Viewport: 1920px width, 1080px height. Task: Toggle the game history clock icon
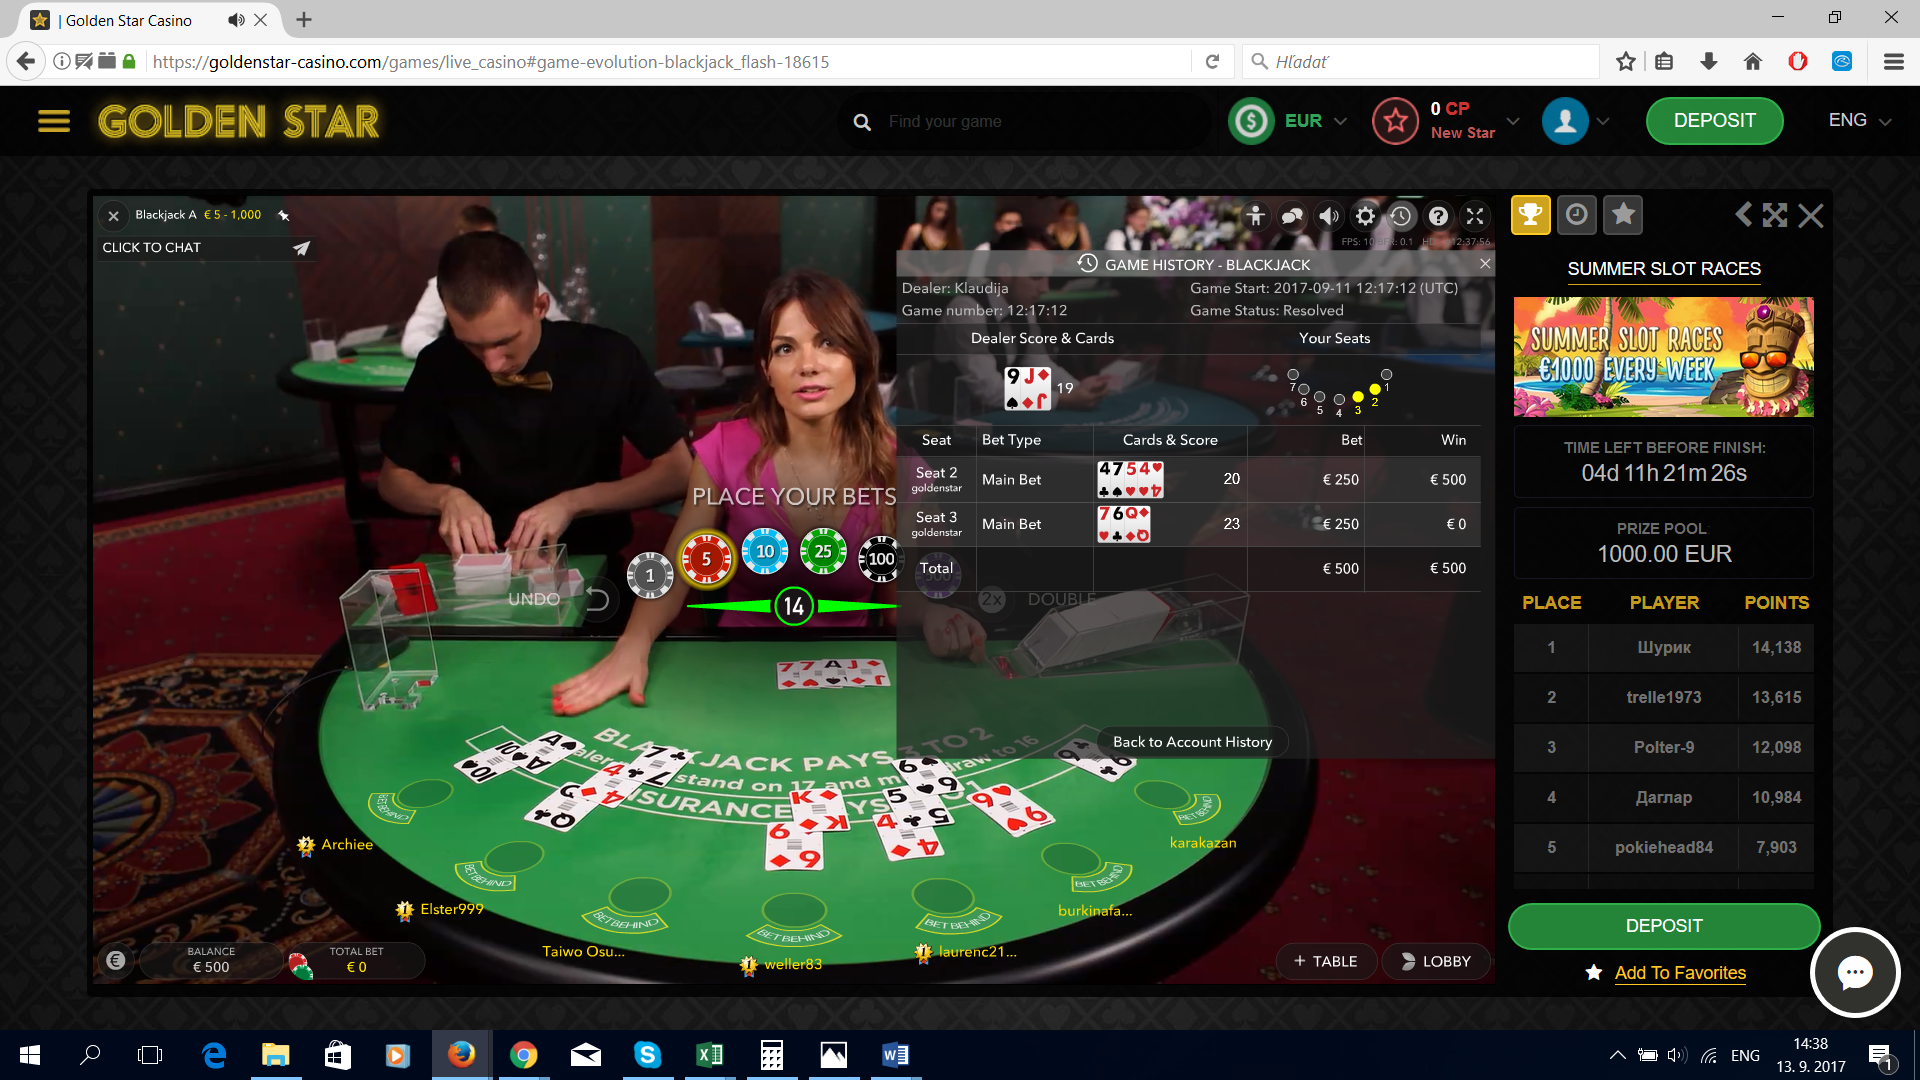tap(1401, 215)
